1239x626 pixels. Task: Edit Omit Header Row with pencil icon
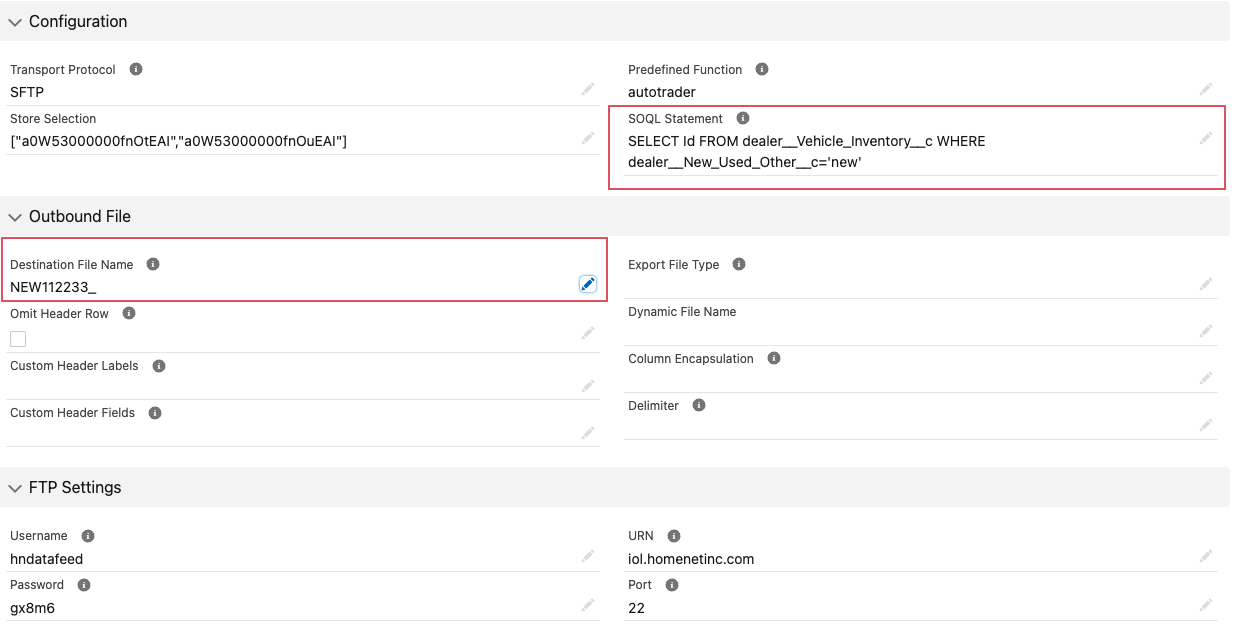588,333
